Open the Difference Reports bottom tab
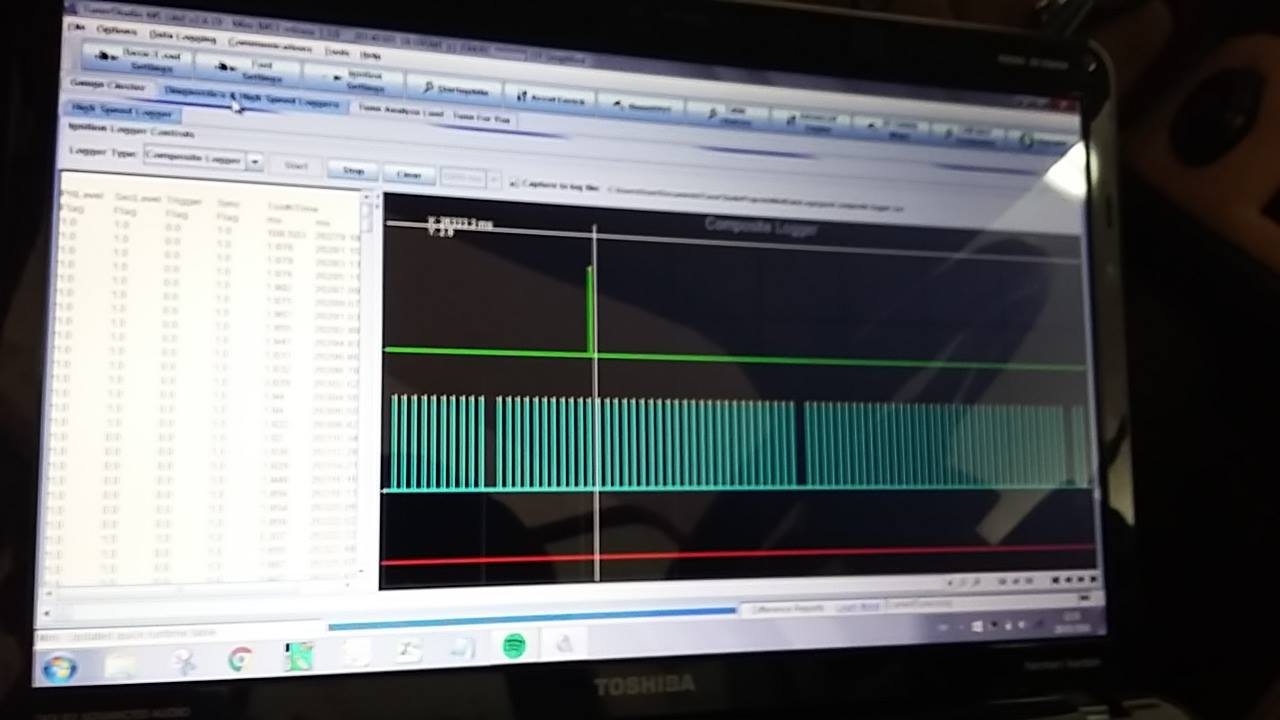The height and width of the screenshot is (720, 1280). (x=789, y=608)
